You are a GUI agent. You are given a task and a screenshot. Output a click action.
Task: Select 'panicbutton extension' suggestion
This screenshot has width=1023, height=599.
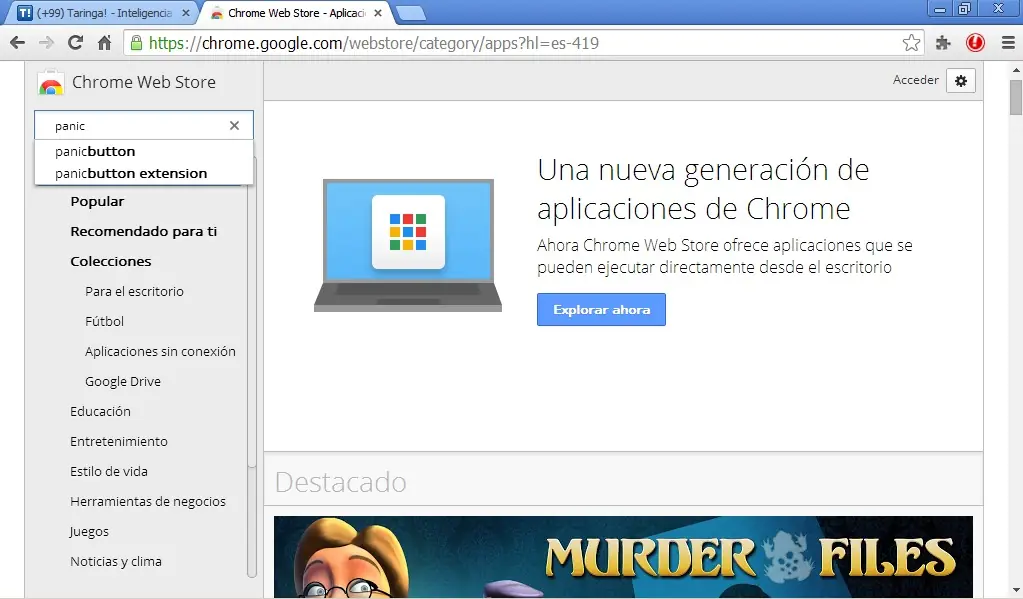click(x=144, y=174)
